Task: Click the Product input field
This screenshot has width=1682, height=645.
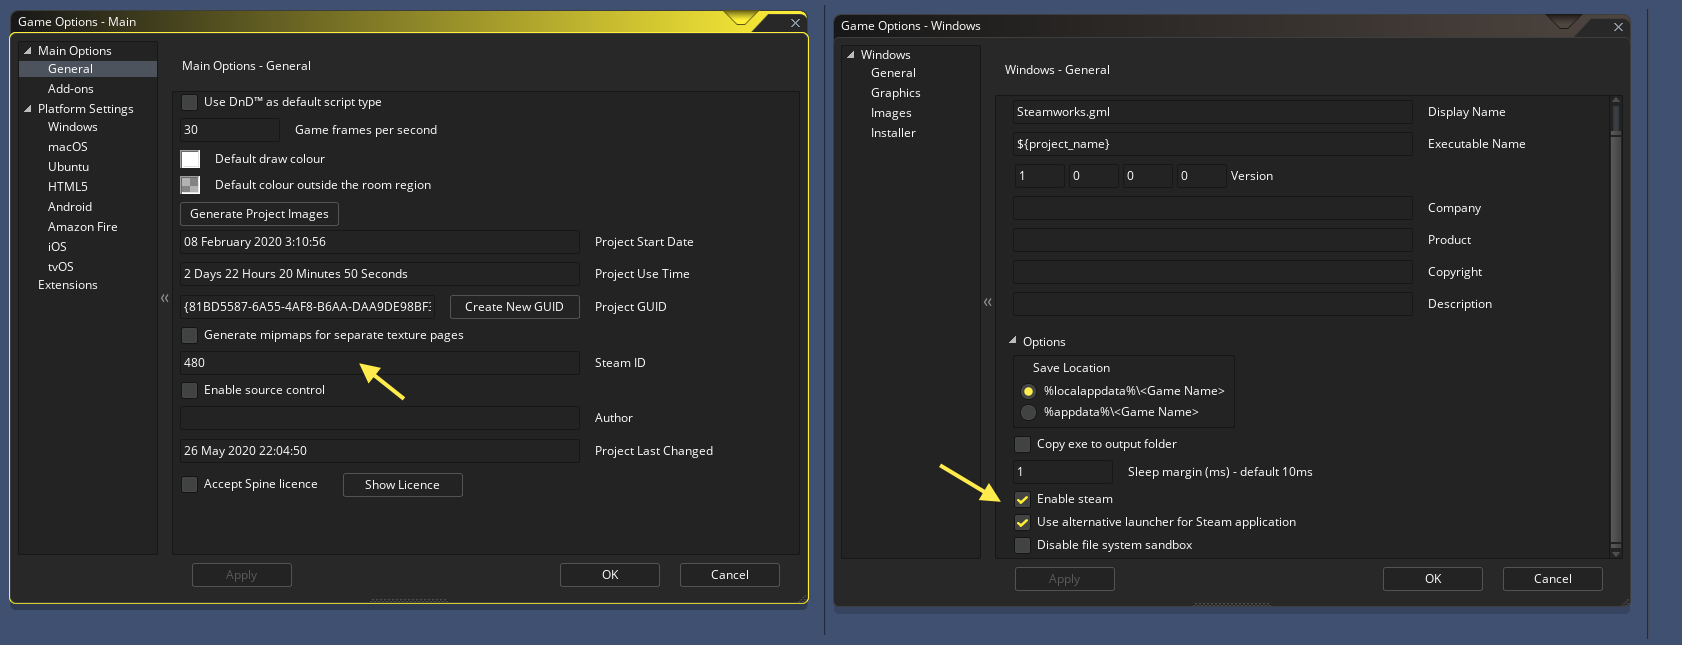Action: point(1213,240)
